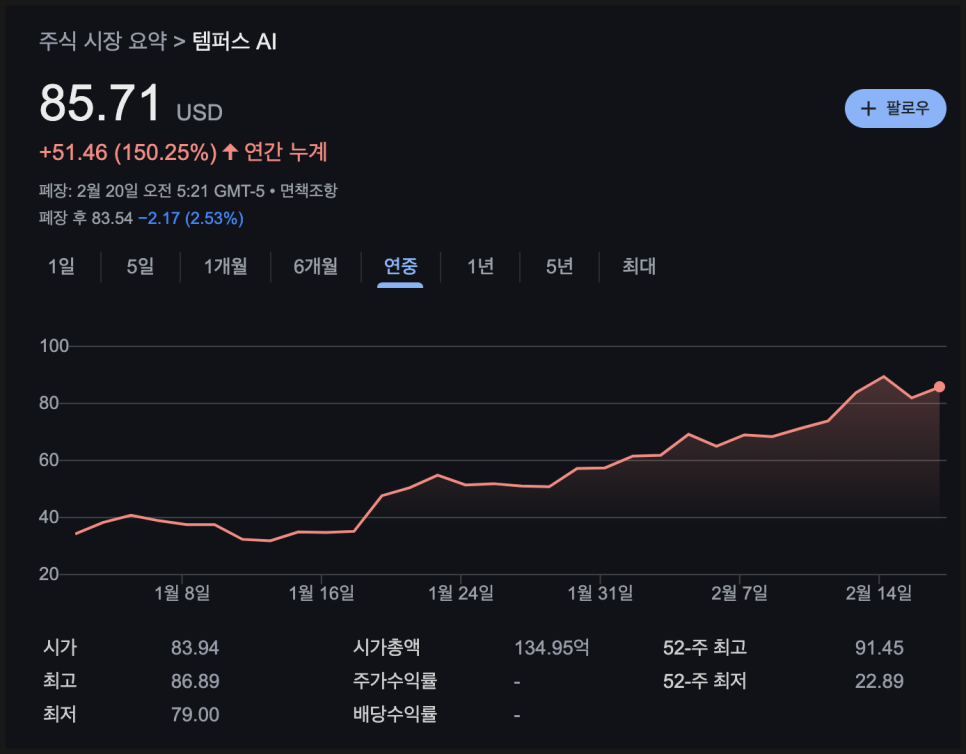Select the 5일 time range tab

140,267
